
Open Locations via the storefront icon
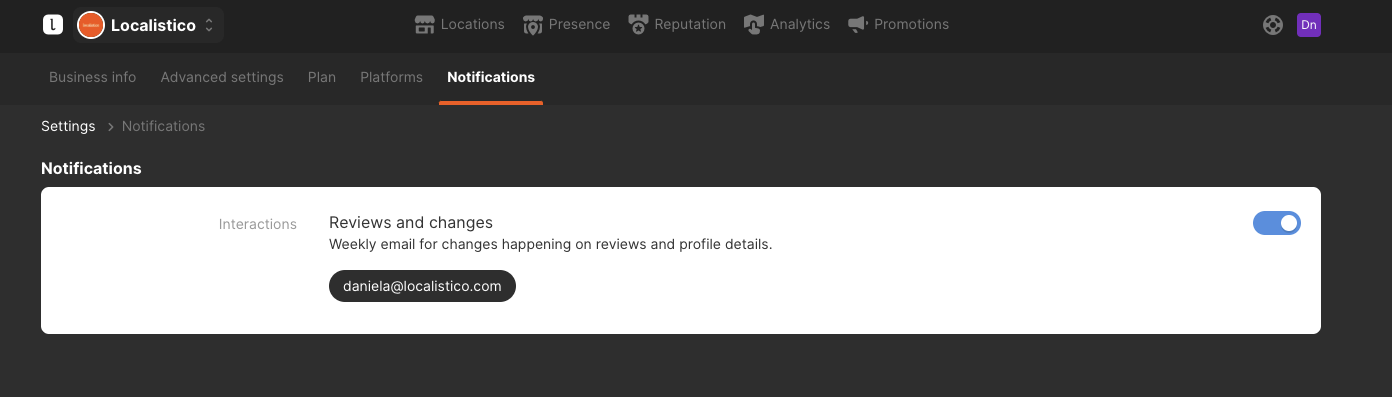425,25
